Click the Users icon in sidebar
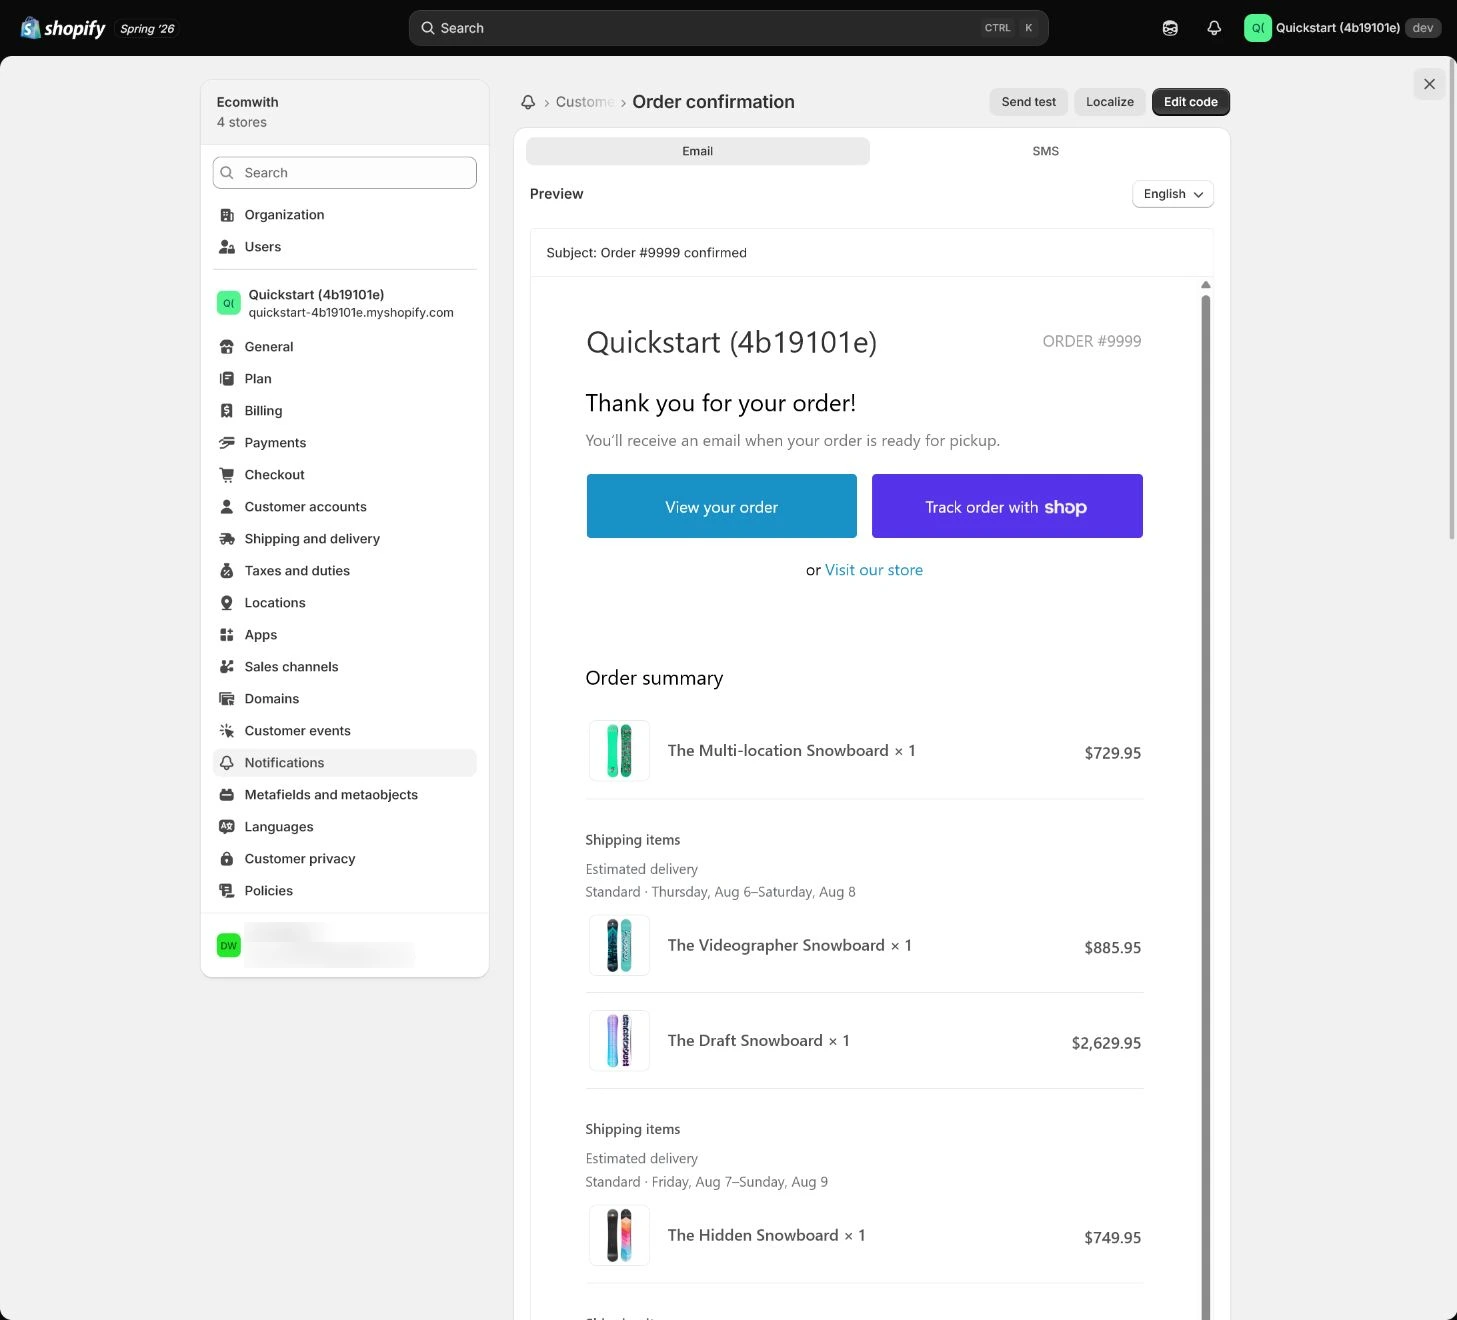The image size is (1457, 1320). click(227, 247)
